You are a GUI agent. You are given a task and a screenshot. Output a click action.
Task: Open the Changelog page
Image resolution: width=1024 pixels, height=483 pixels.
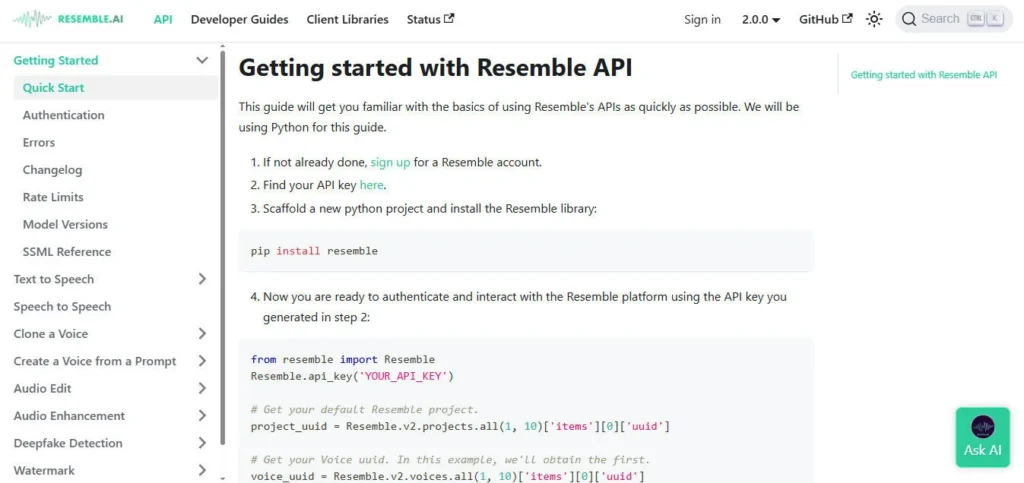(x=52, y=170)
